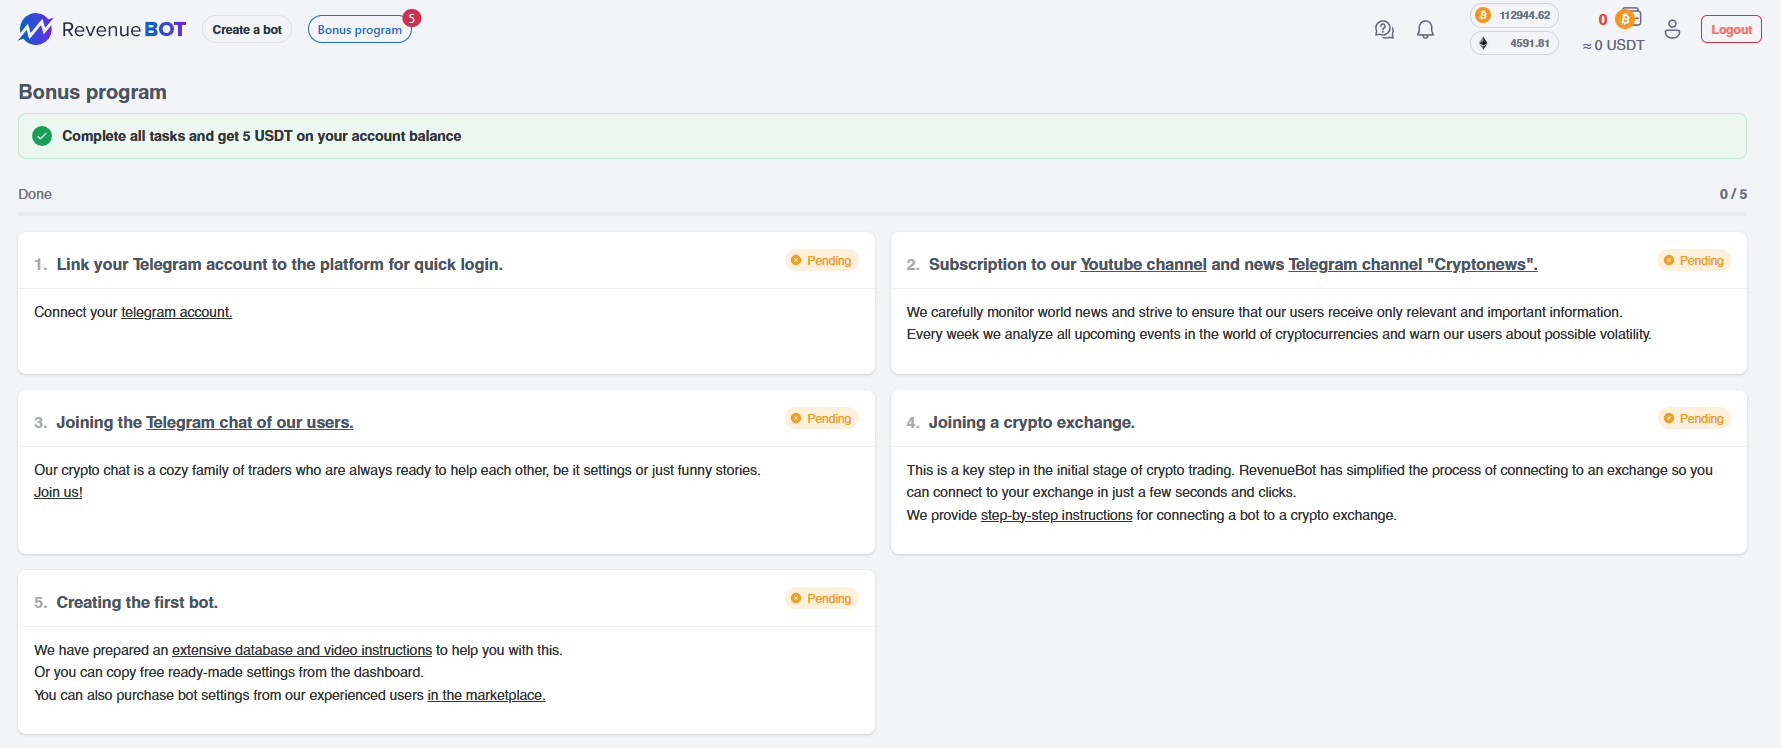Click 'We carefully monitor world news' text
The image size is (1781, 748).
tap(1264, 312)
